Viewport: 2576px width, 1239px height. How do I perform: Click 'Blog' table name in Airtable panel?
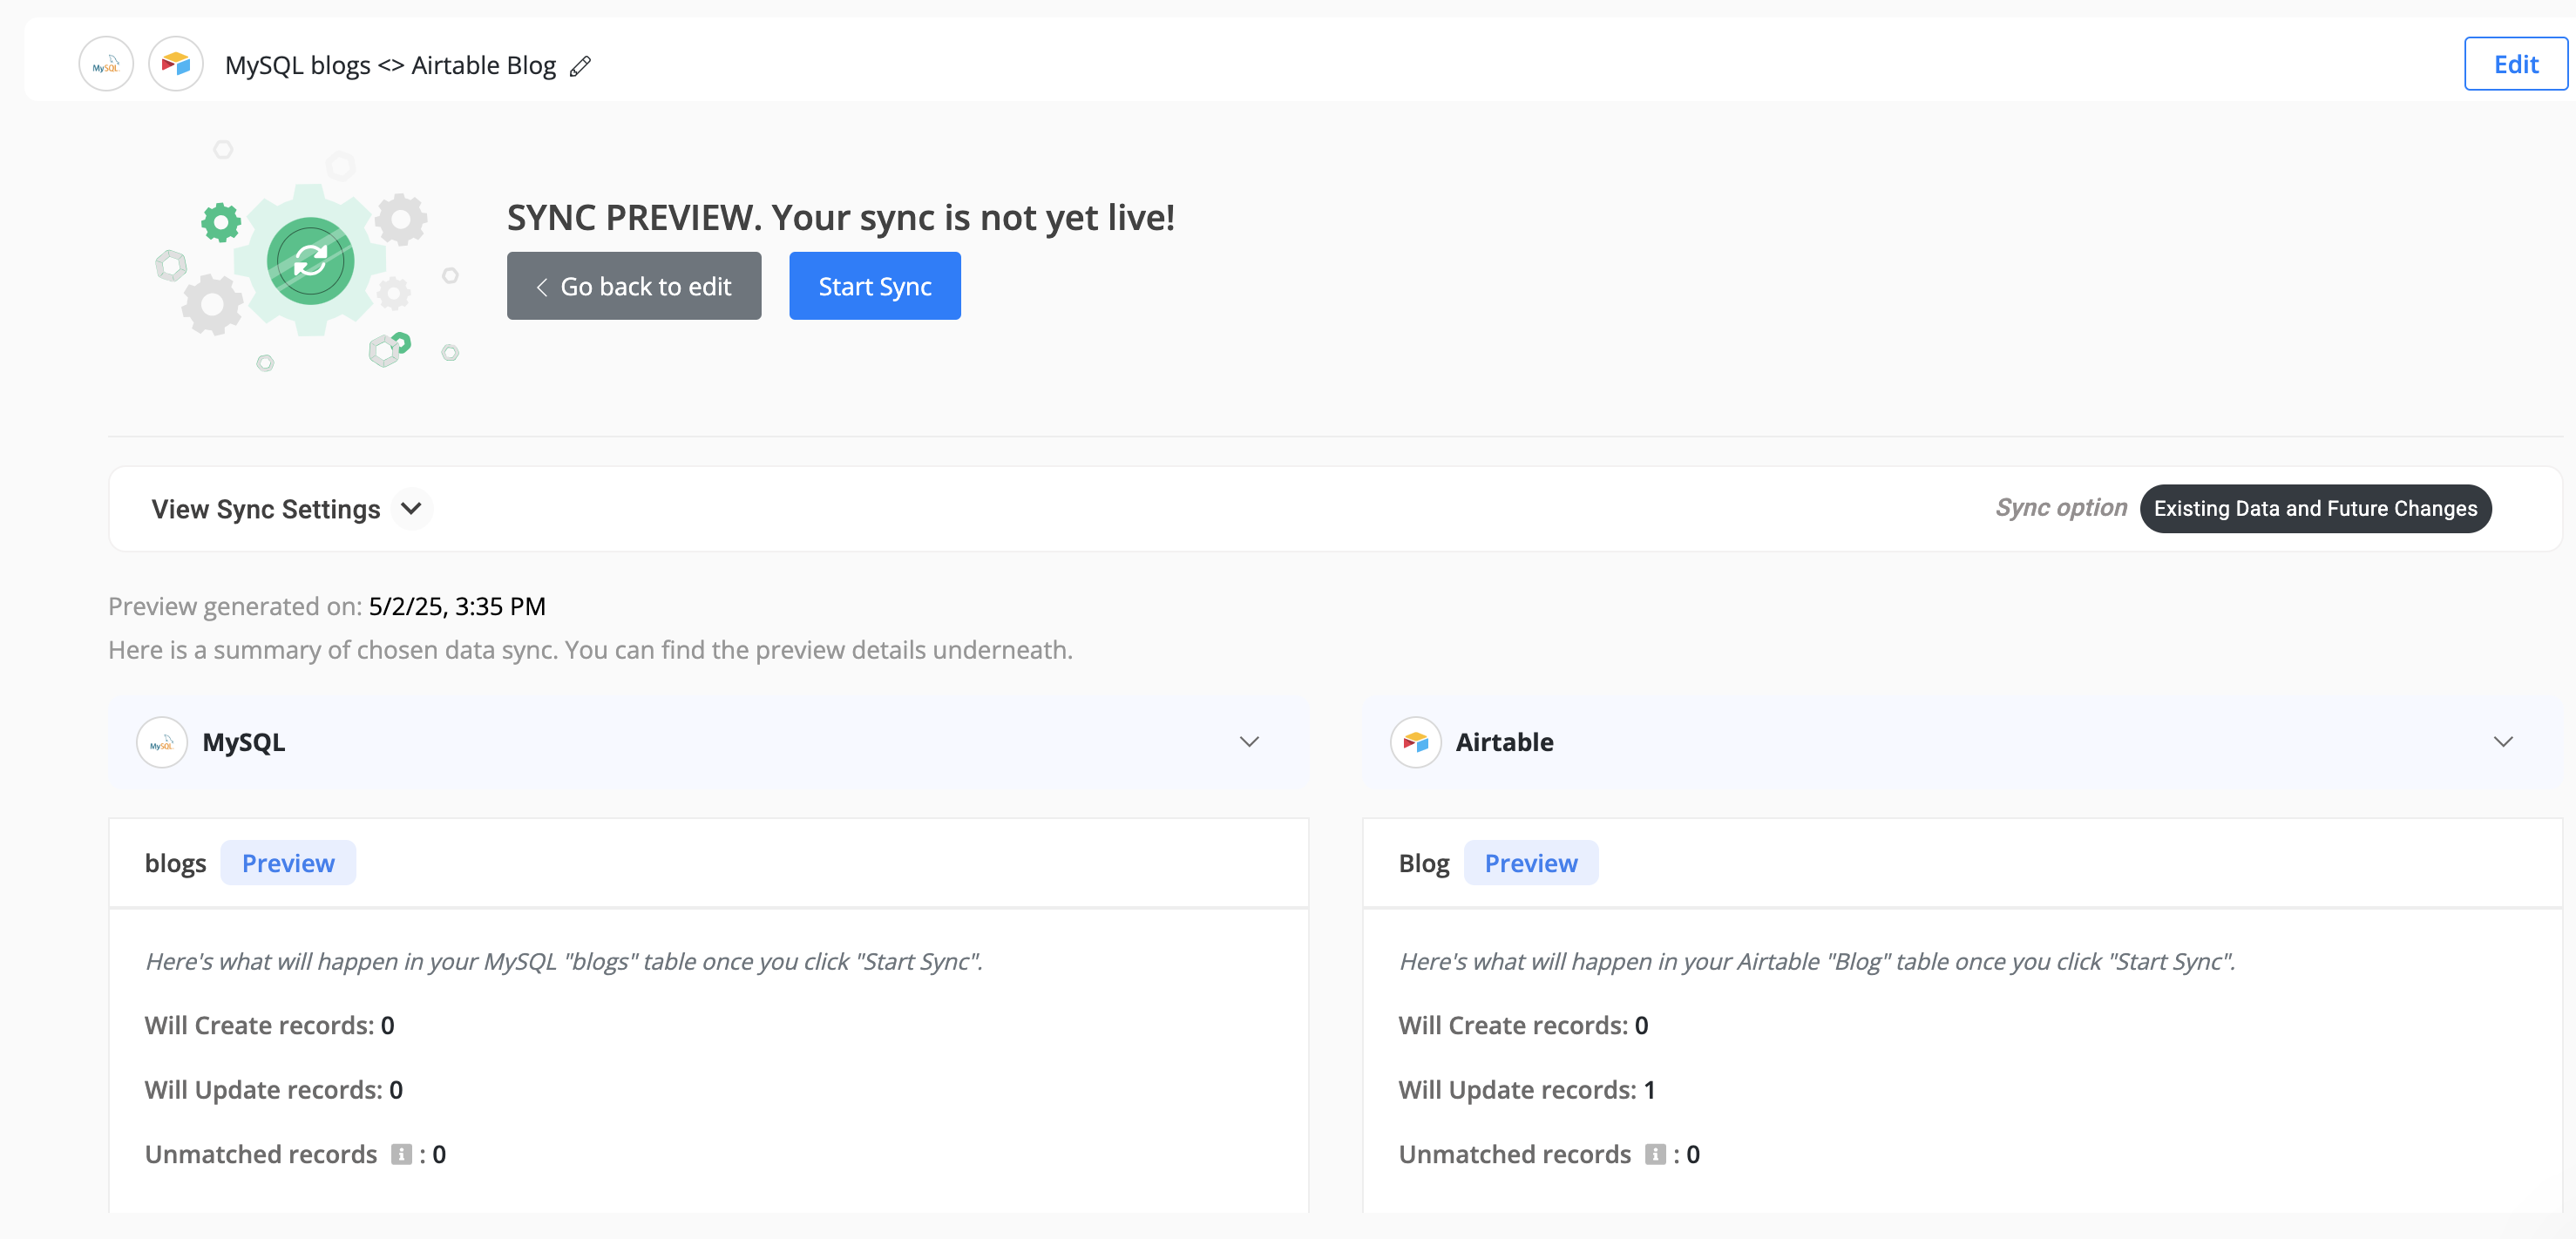(x=1424, y=863)
